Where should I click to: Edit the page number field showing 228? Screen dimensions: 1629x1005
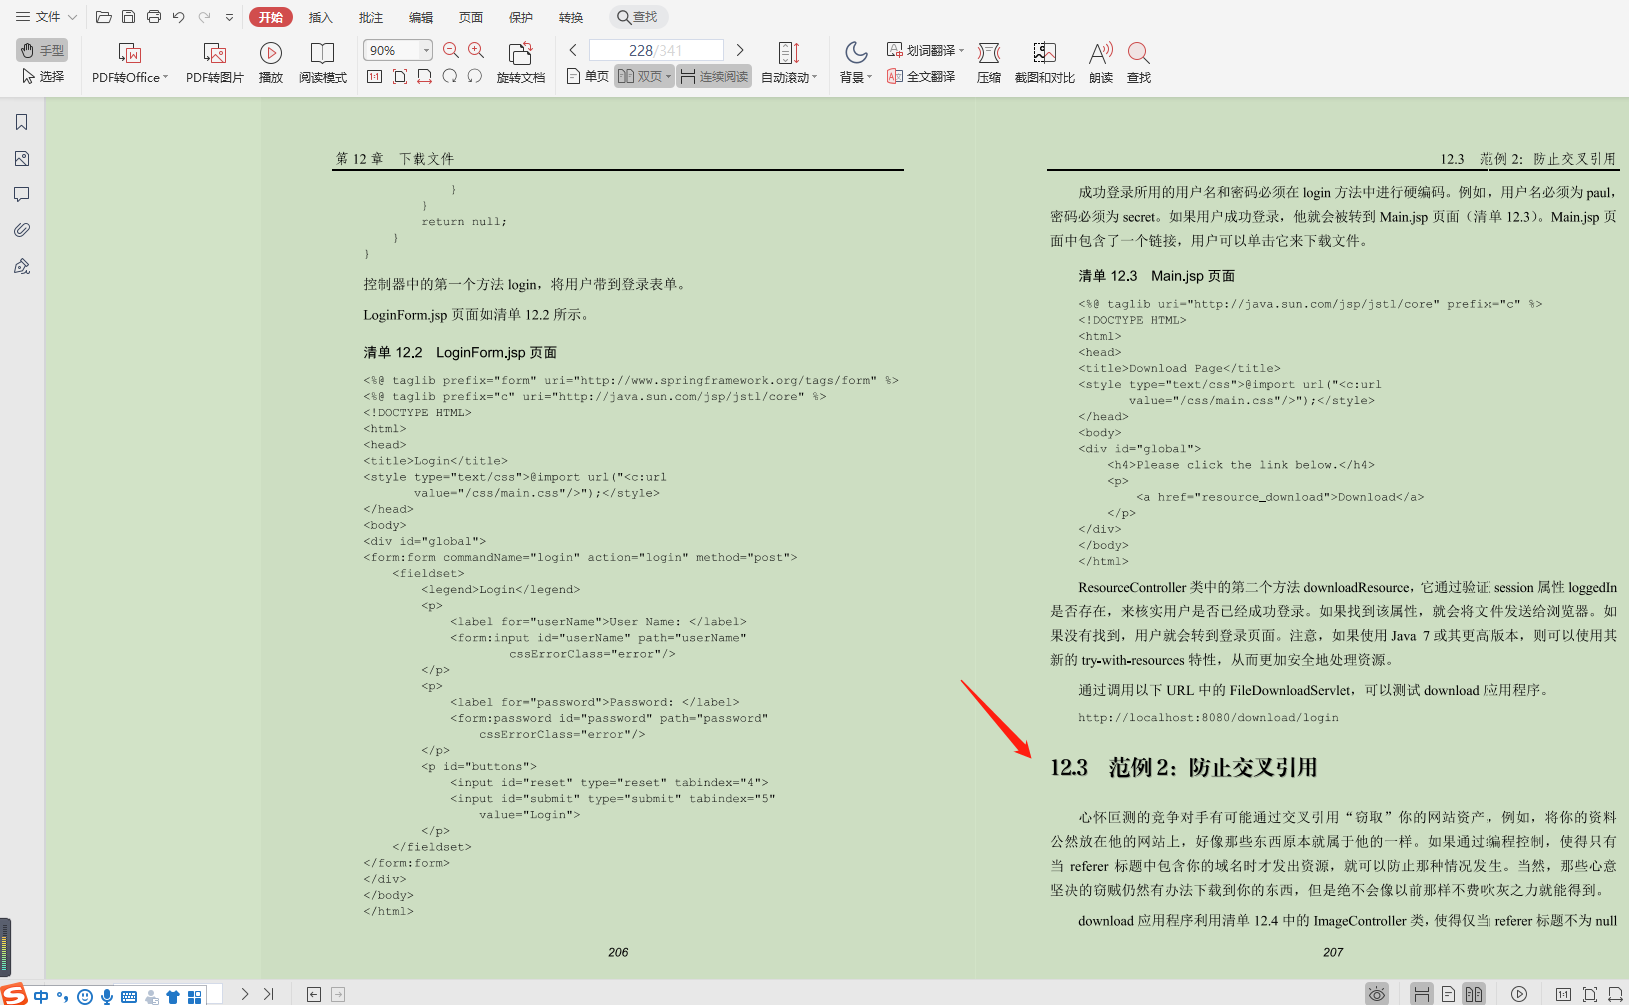click(656, 50)
